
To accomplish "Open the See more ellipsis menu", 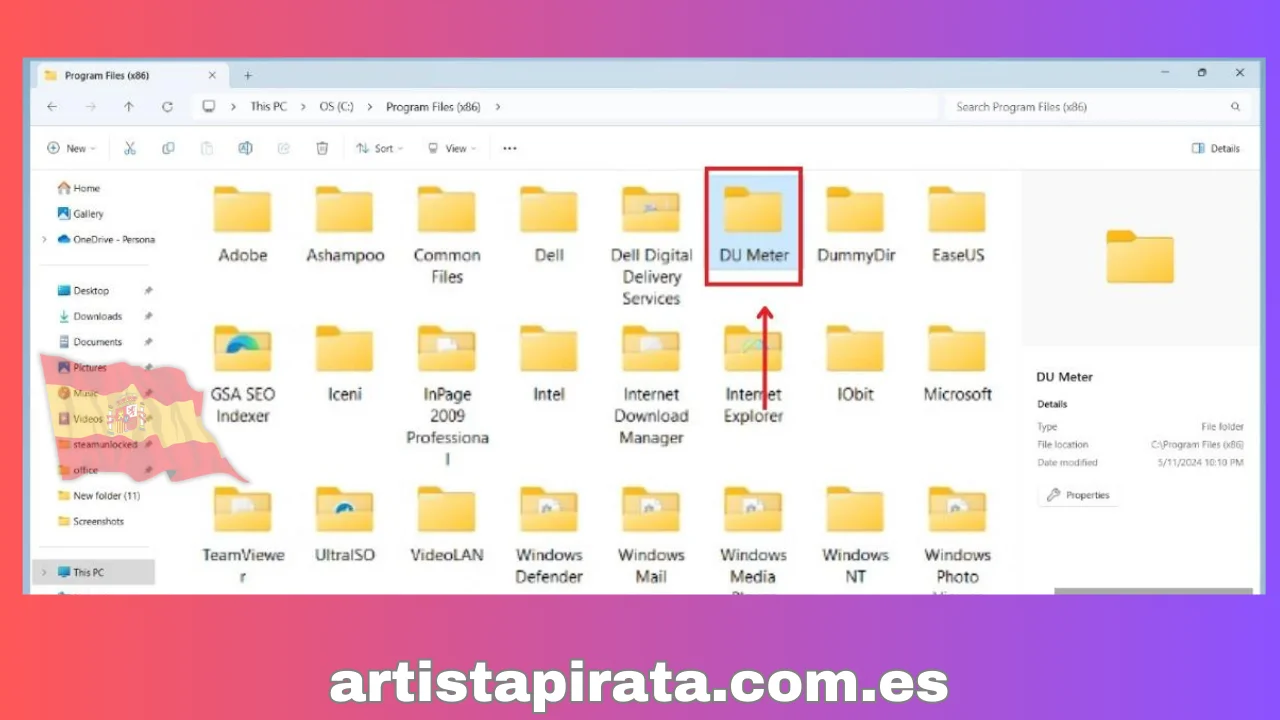I will tap(510, 148).
